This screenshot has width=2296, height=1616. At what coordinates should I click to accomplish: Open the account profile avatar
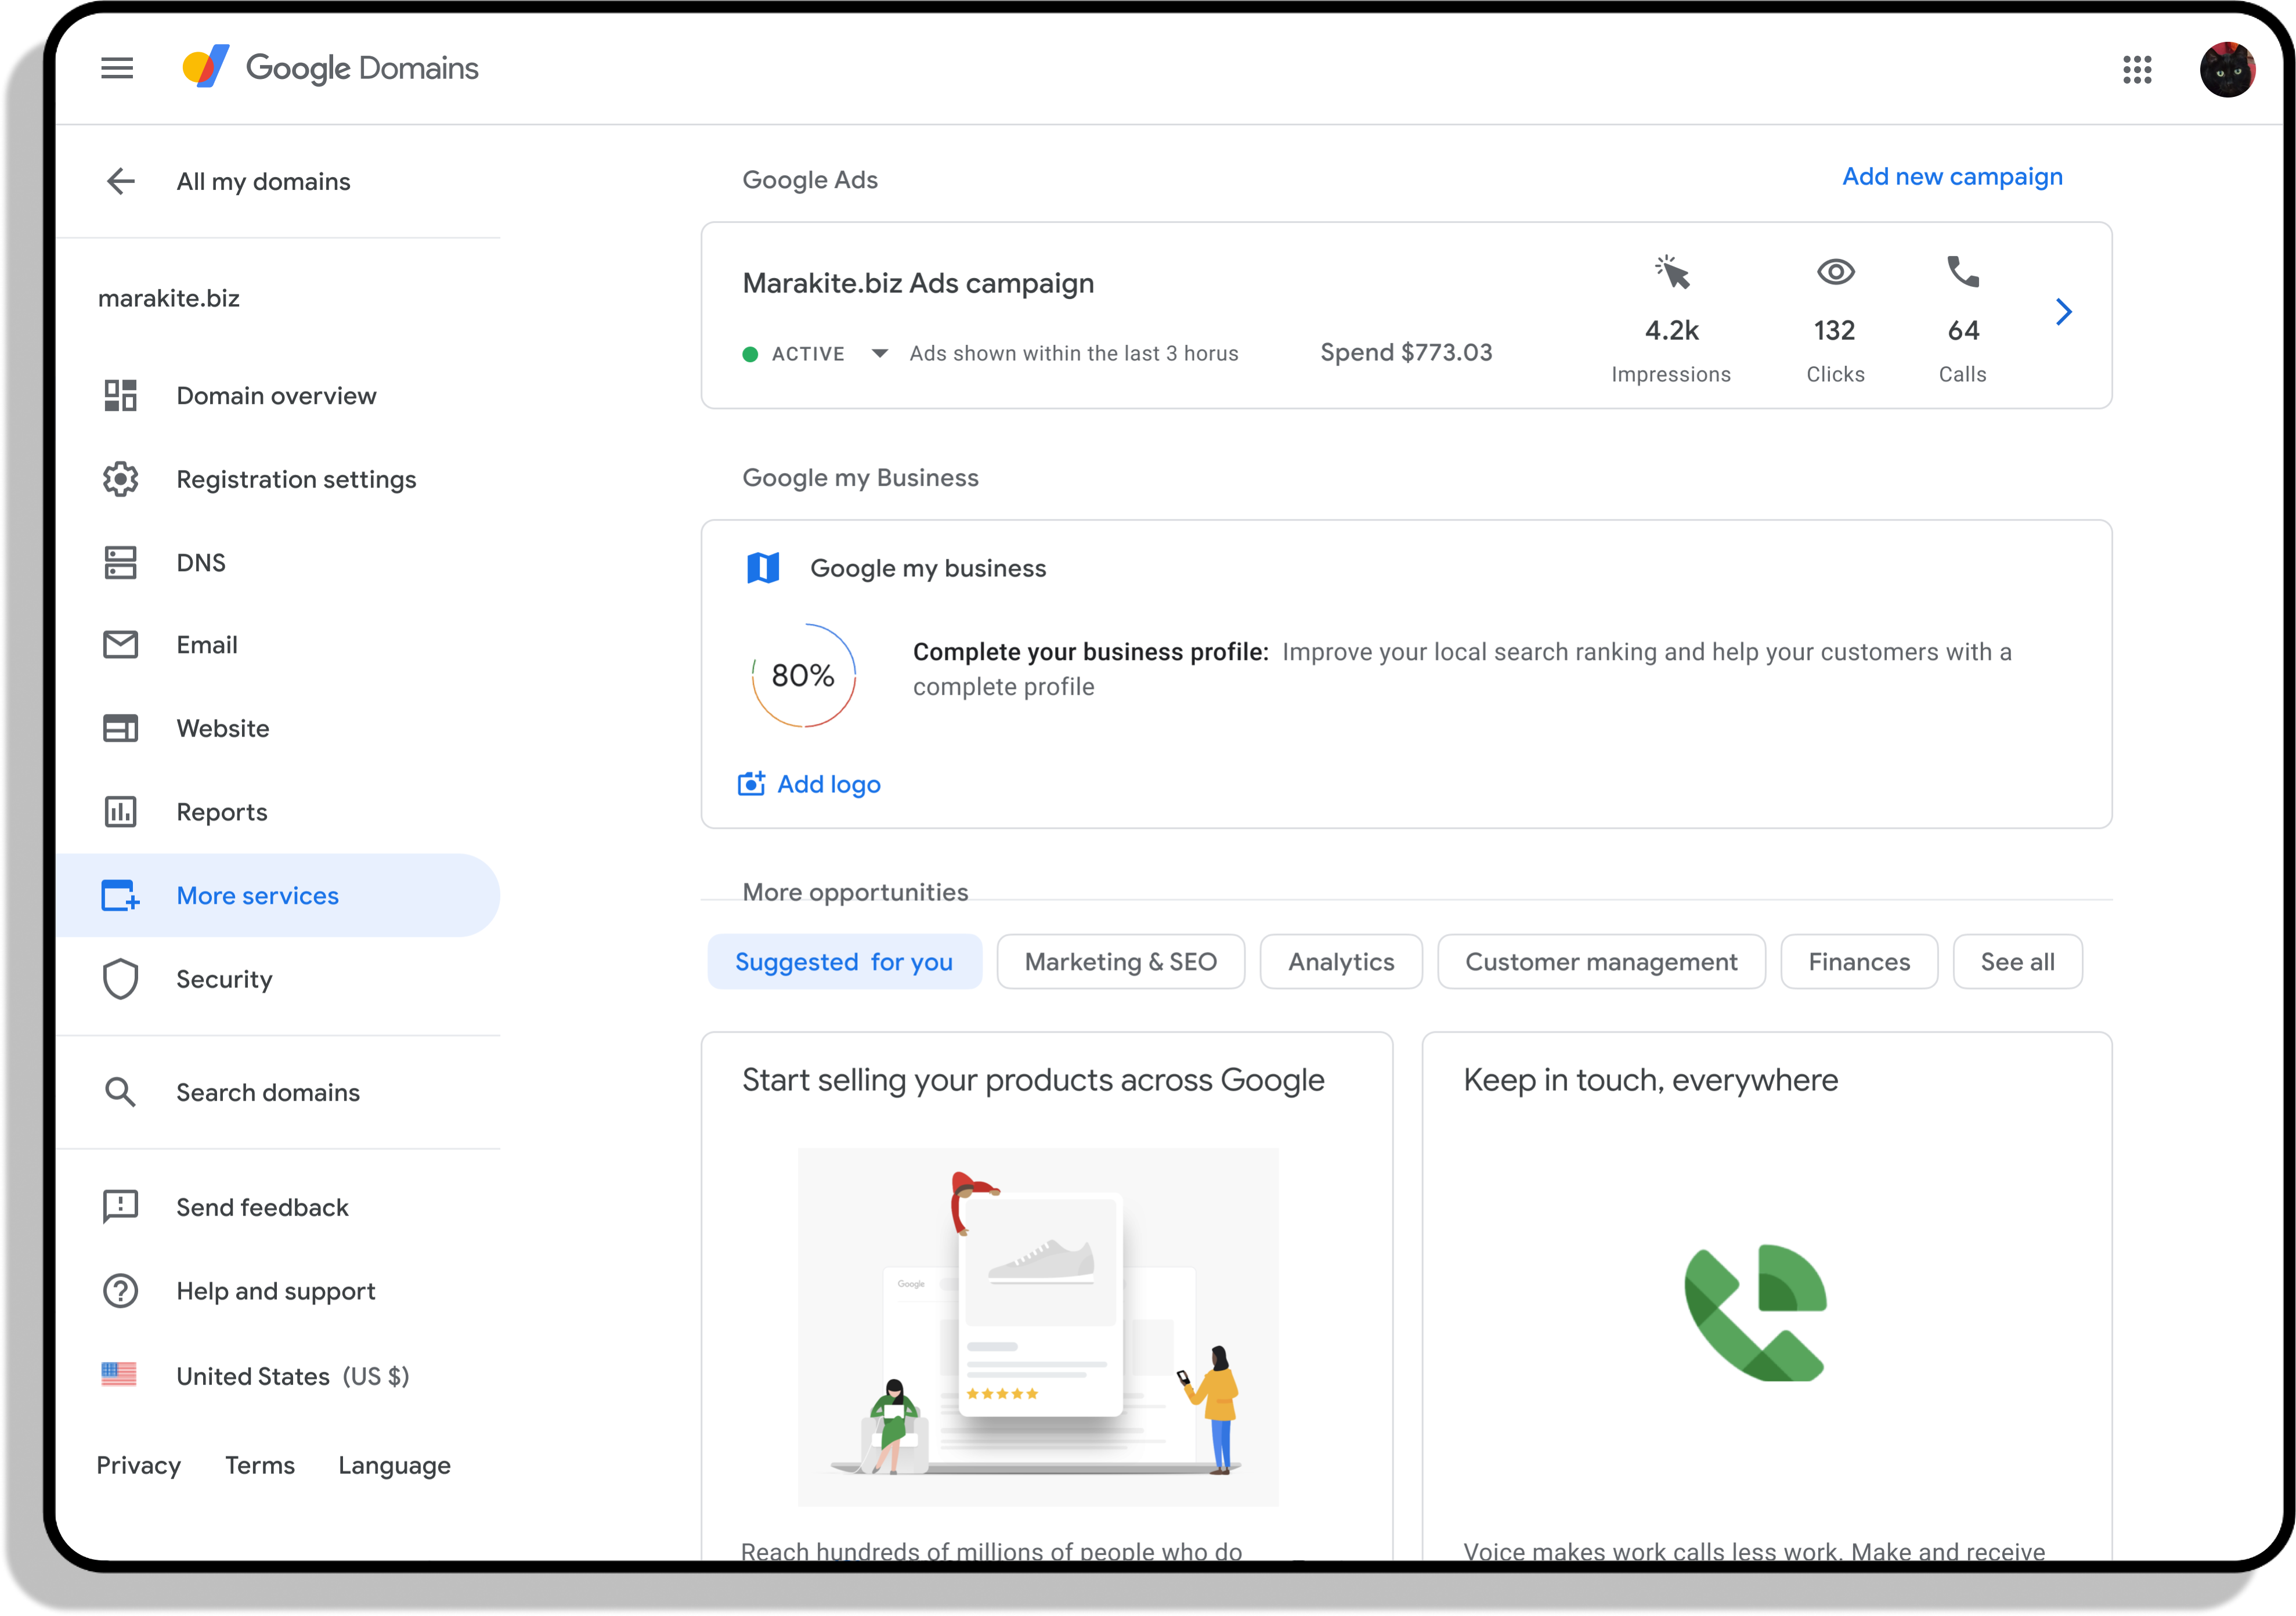click(x=2227, y=69)
